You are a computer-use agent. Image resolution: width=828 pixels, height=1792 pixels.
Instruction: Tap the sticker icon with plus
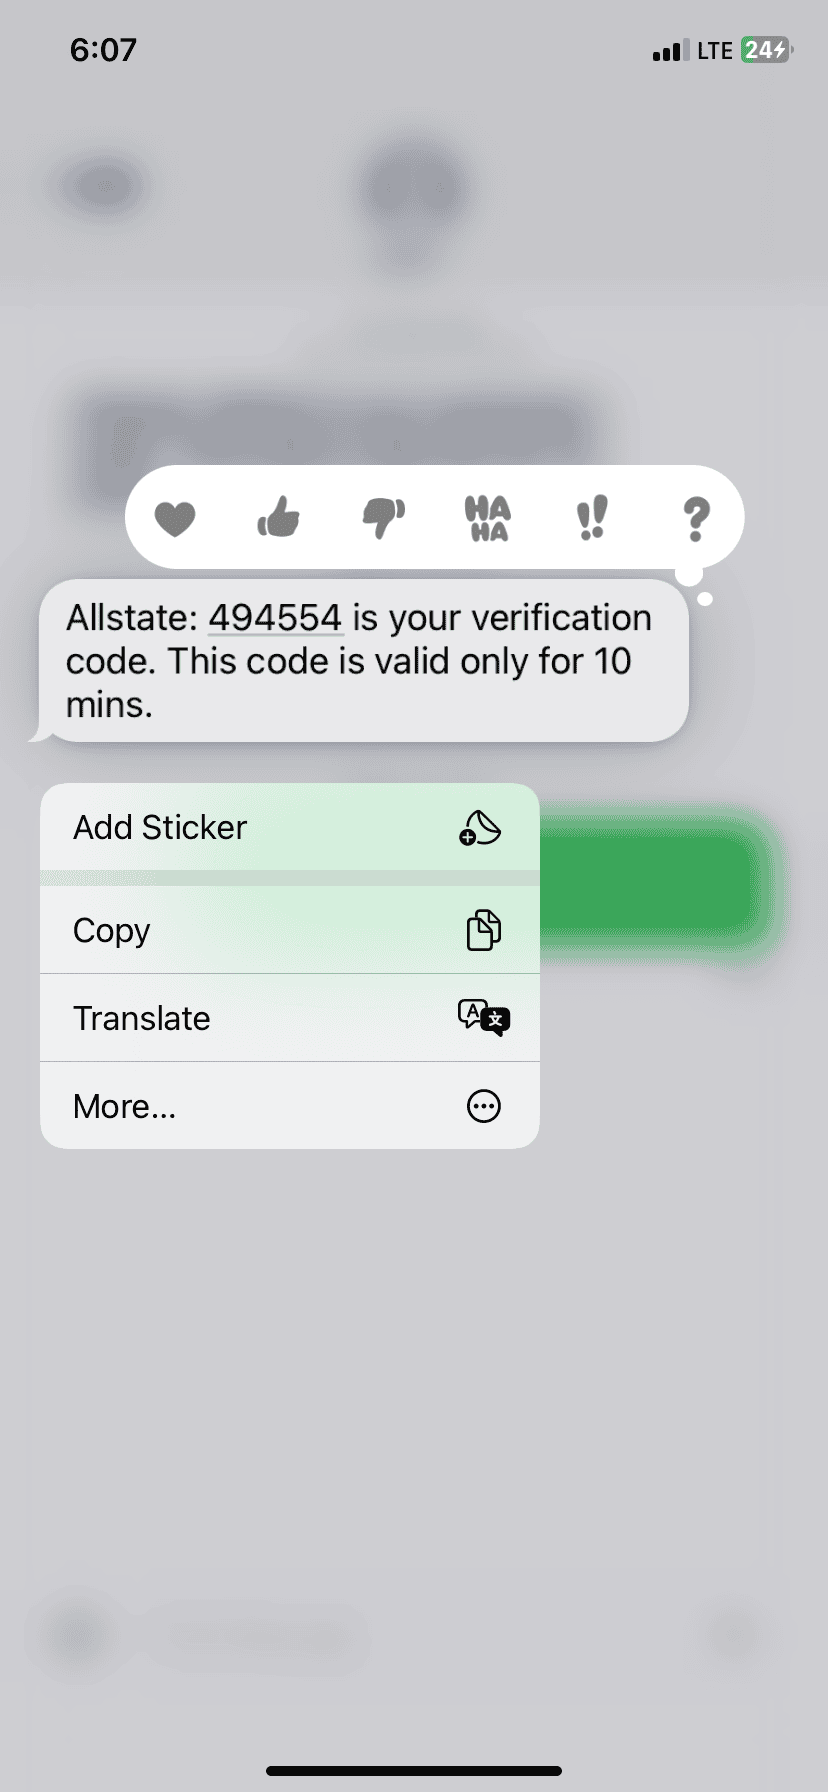tap(481, 828)
